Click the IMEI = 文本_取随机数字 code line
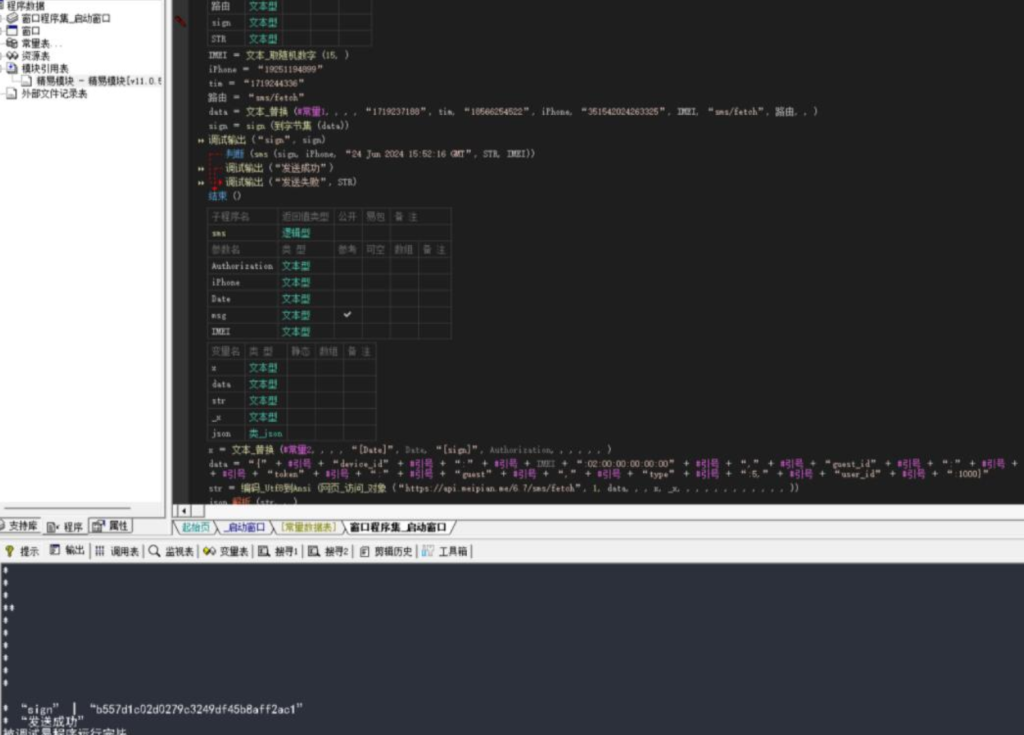This screenshot has width=1024, height=735. point(279,56)
